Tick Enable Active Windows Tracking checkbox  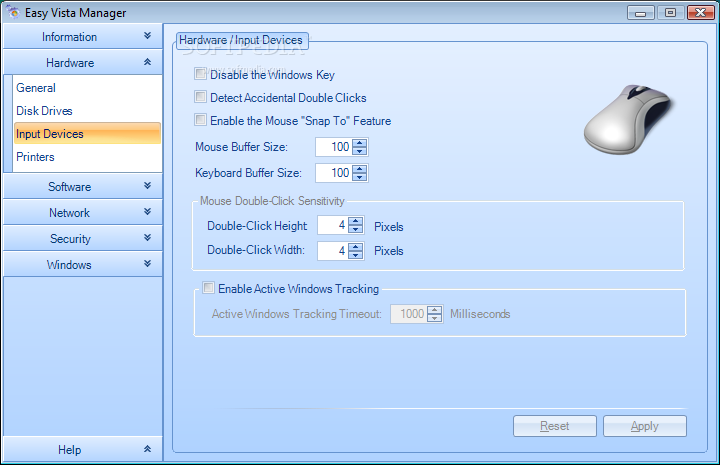208,288
